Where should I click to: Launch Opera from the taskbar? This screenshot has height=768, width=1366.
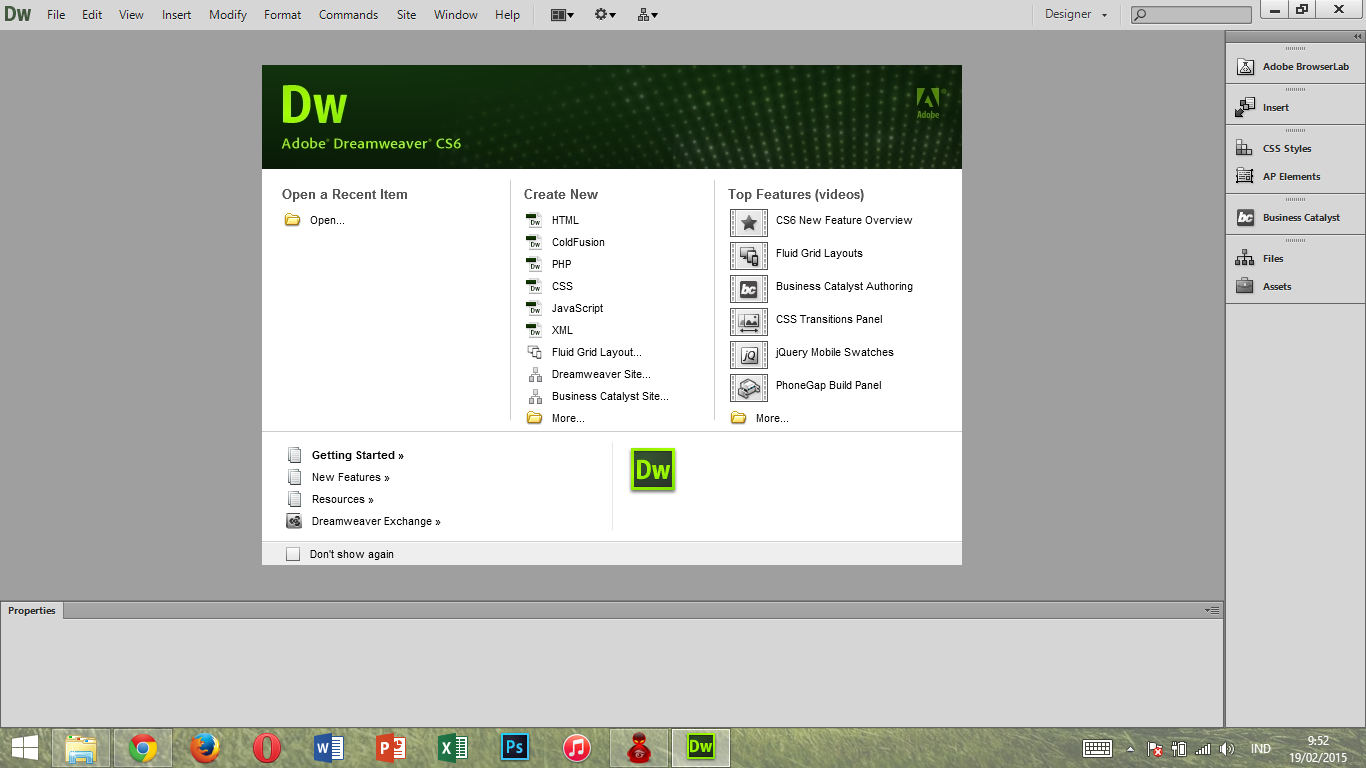tap(267, 747)
